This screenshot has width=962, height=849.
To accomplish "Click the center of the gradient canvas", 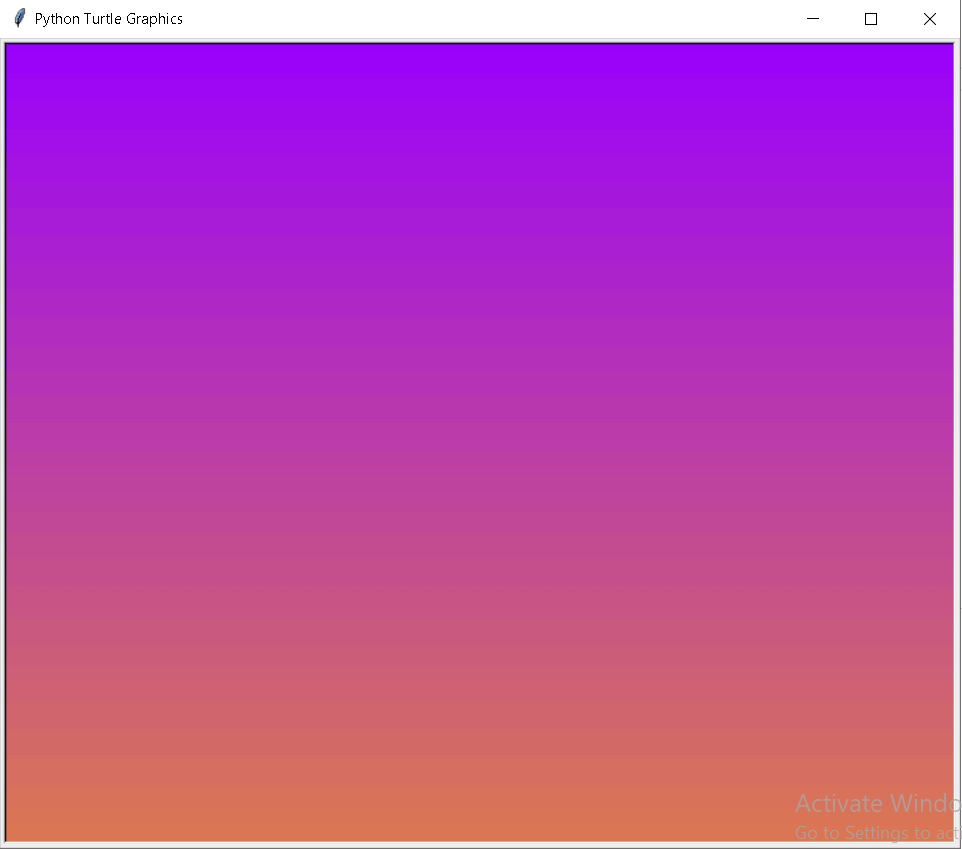I will click(x=480, y=440).
